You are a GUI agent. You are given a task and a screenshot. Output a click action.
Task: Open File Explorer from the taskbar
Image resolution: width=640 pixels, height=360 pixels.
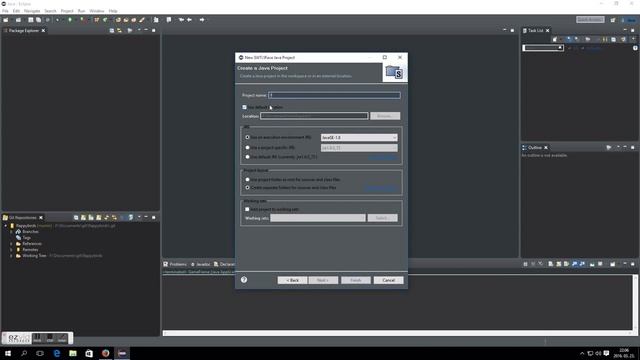73,353
